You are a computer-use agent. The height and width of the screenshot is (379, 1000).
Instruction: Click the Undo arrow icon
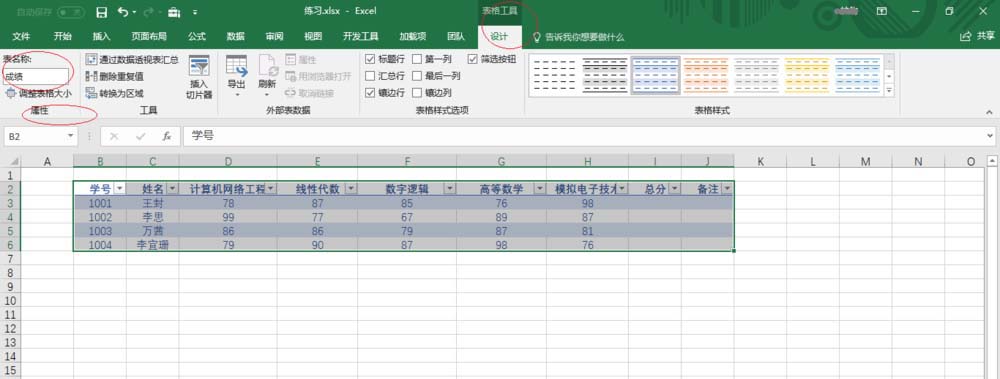click(x=123, y=11)
